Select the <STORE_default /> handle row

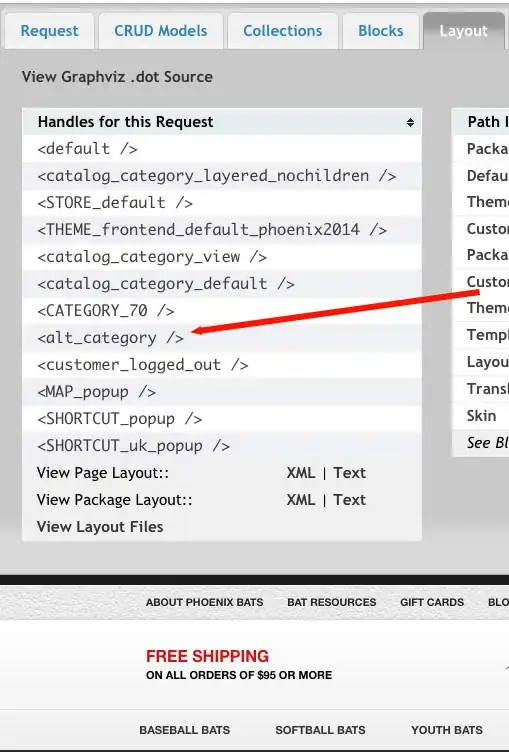click(222, 202)
